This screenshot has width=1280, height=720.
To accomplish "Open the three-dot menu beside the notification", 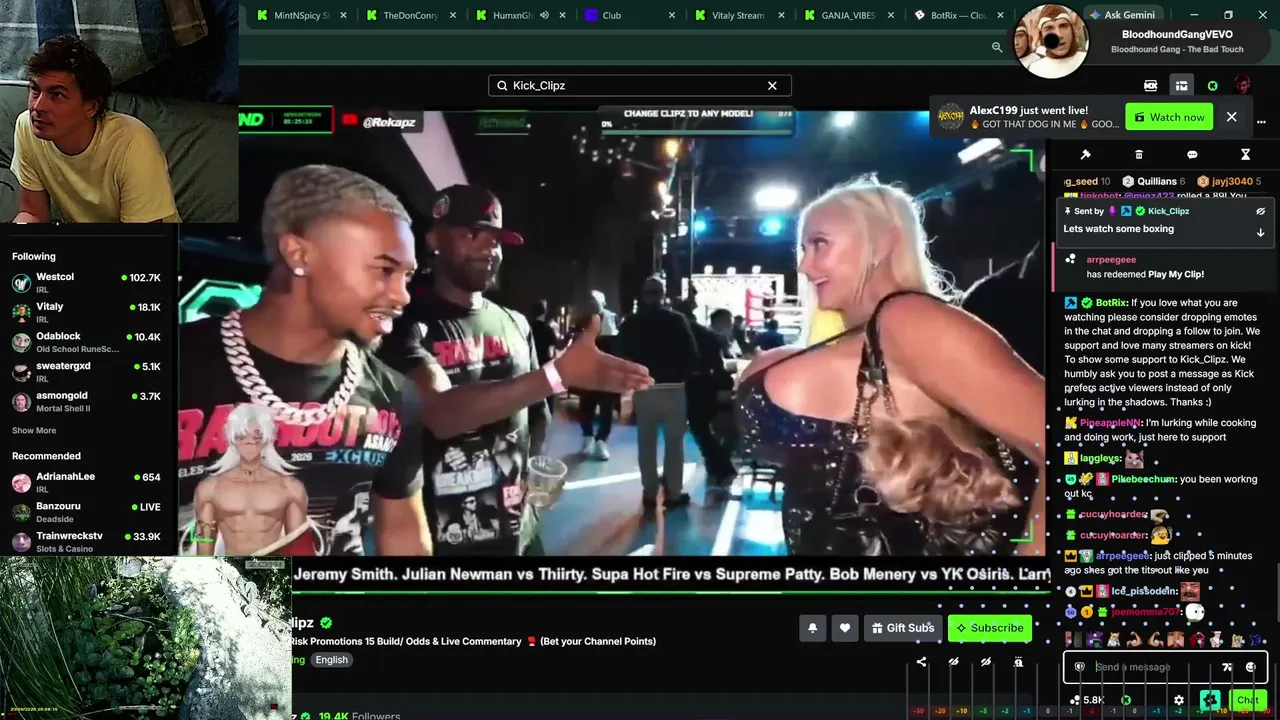I will [x=1261, y=122].
